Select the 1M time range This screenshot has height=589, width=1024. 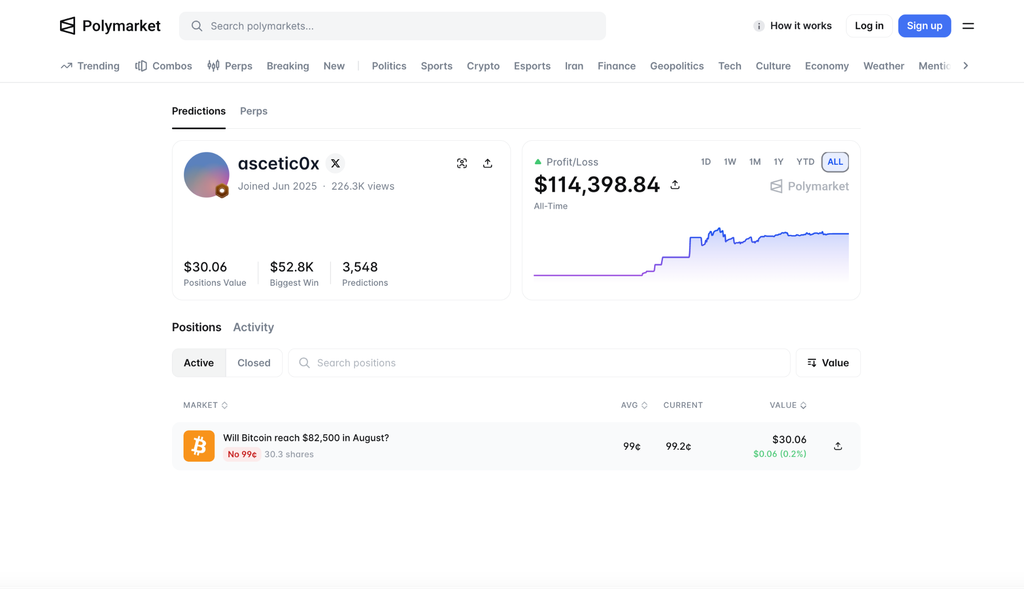[755, 162]
